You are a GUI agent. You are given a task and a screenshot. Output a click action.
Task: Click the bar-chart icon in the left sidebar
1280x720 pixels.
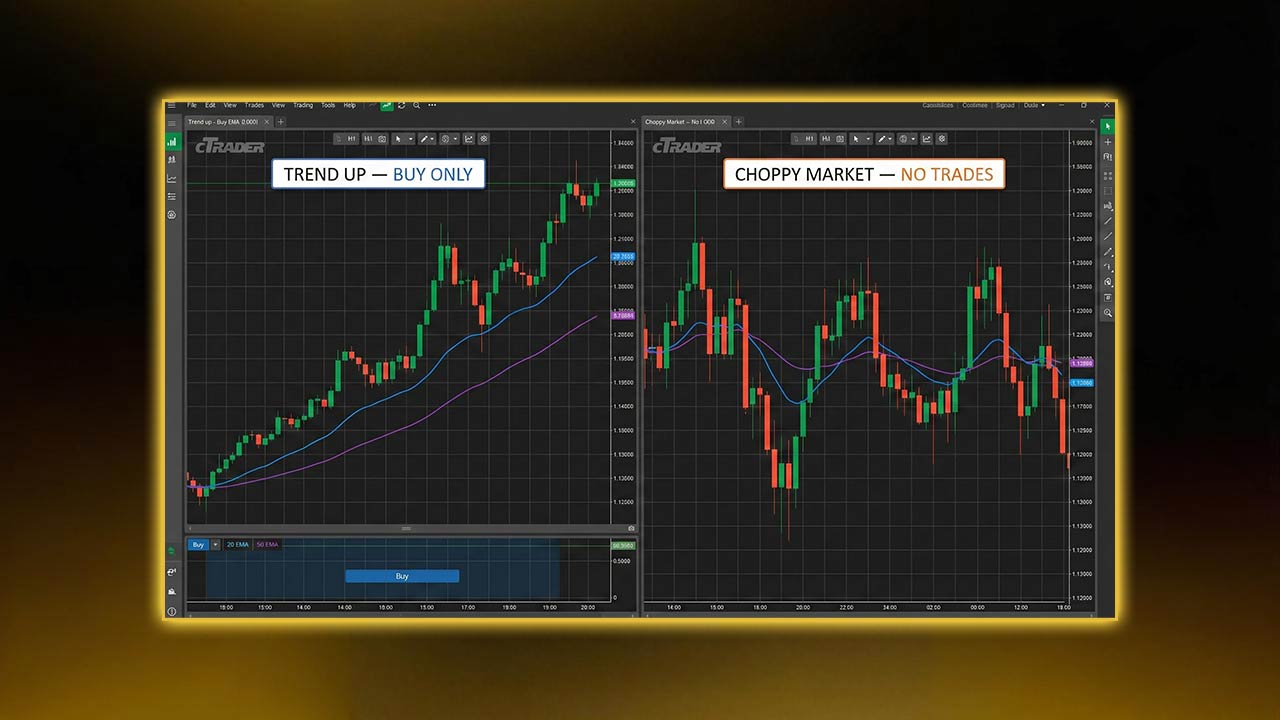pyautogui.click(x=172, y=142)
